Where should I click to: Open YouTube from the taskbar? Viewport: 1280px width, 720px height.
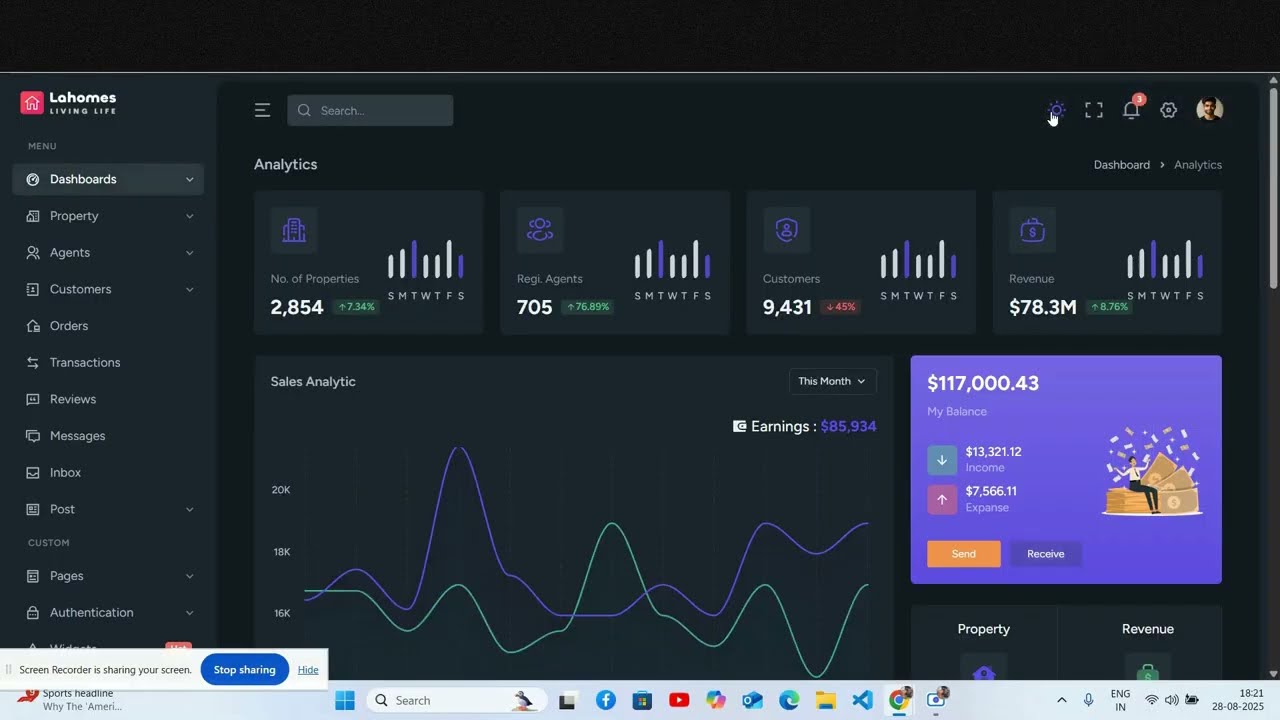tap(679, 700)
